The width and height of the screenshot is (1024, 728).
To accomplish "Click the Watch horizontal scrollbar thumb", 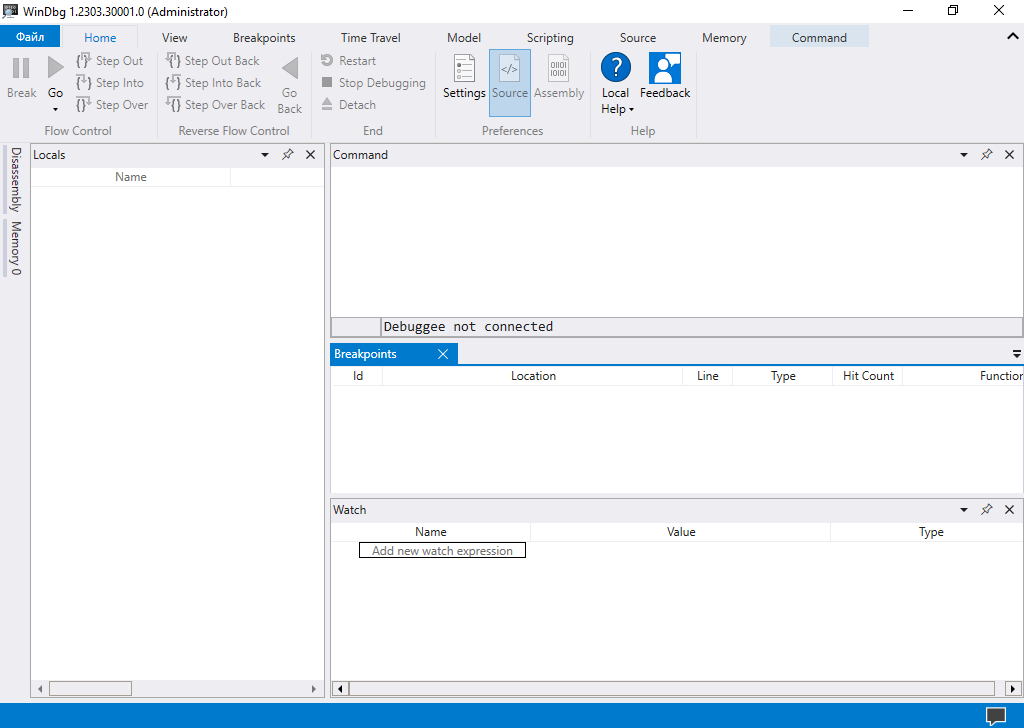I will point(672,689).
